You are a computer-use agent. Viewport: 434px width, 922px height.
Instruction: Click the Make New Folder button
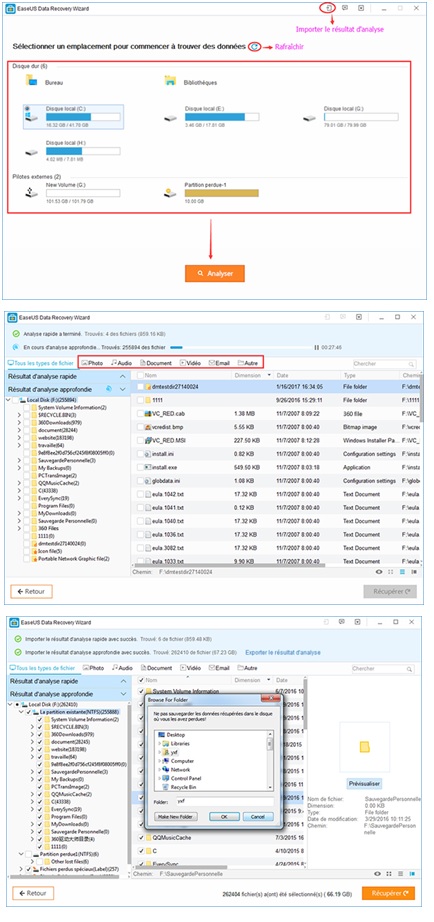(176, 816)
